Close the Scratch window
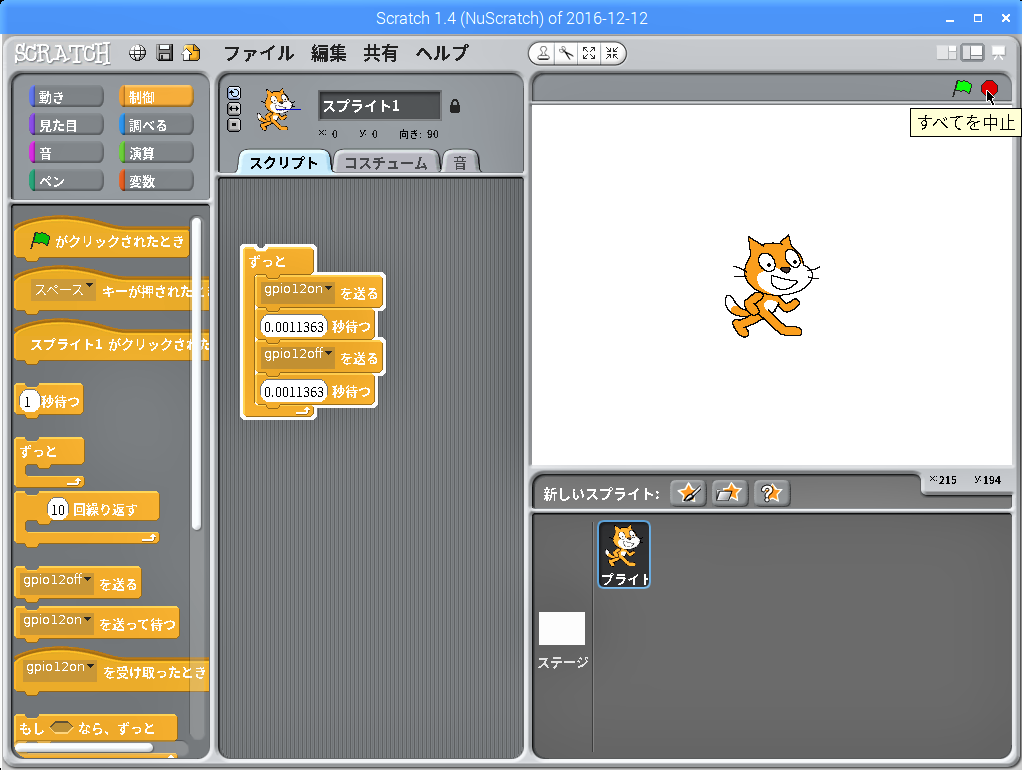The width and height of the screenshot is (1022, 770). point(1006,18)
